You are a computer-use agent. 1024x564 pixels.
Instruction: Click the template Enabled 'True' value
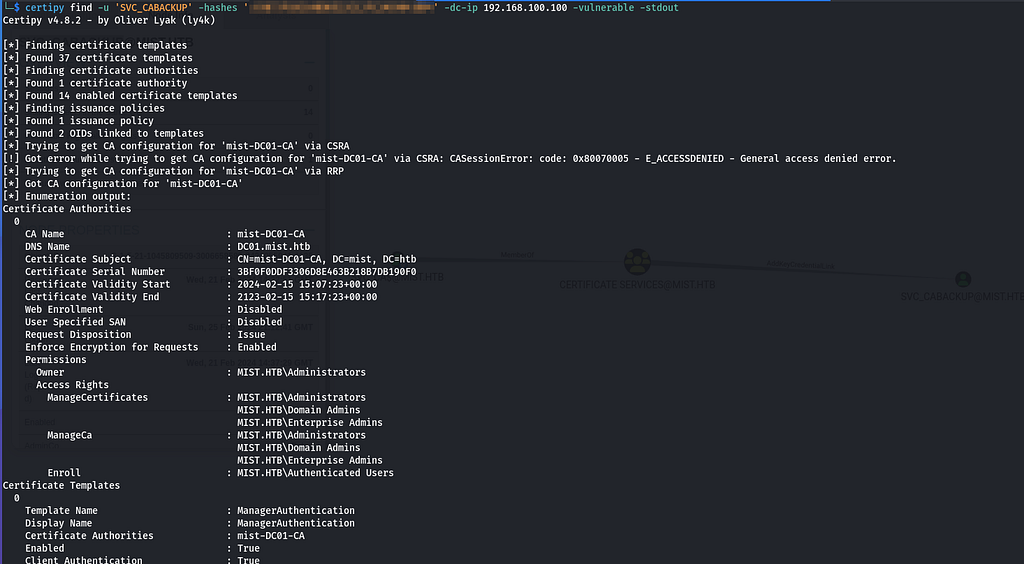point(248,548)
